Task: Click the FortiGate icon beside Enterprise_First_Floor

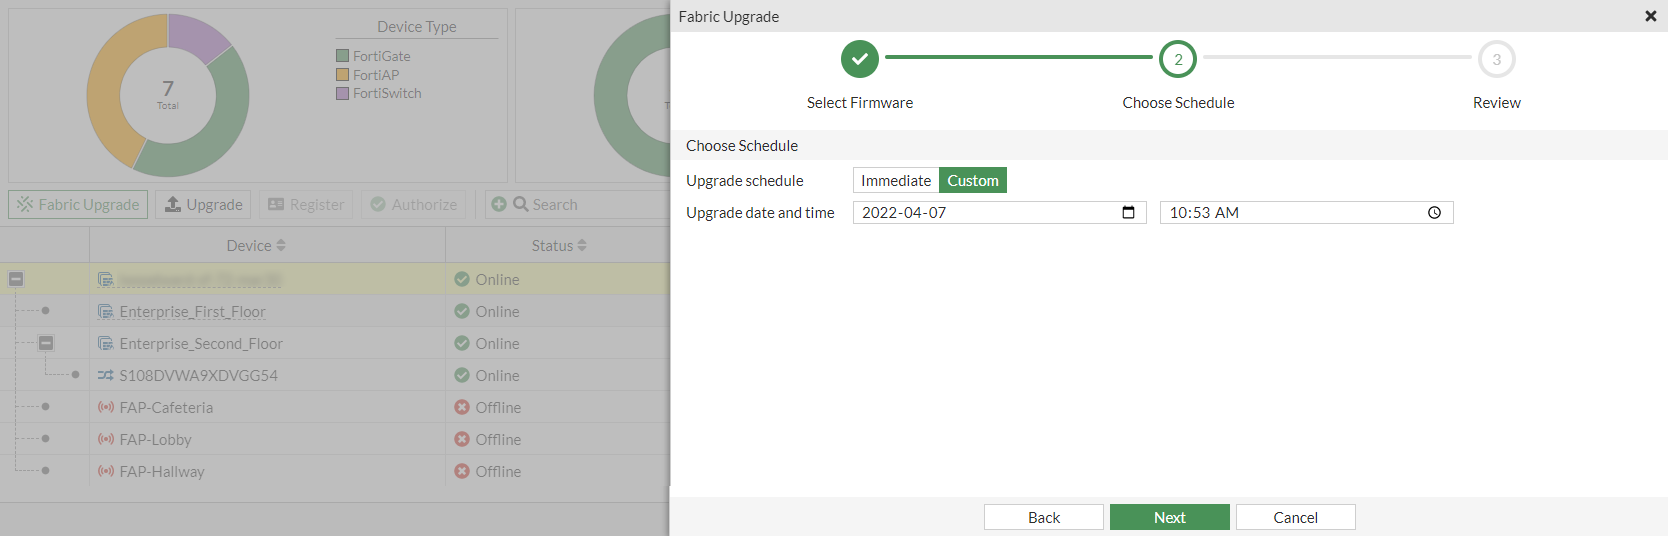Action: pyautogui.click(x=105, y=312)
